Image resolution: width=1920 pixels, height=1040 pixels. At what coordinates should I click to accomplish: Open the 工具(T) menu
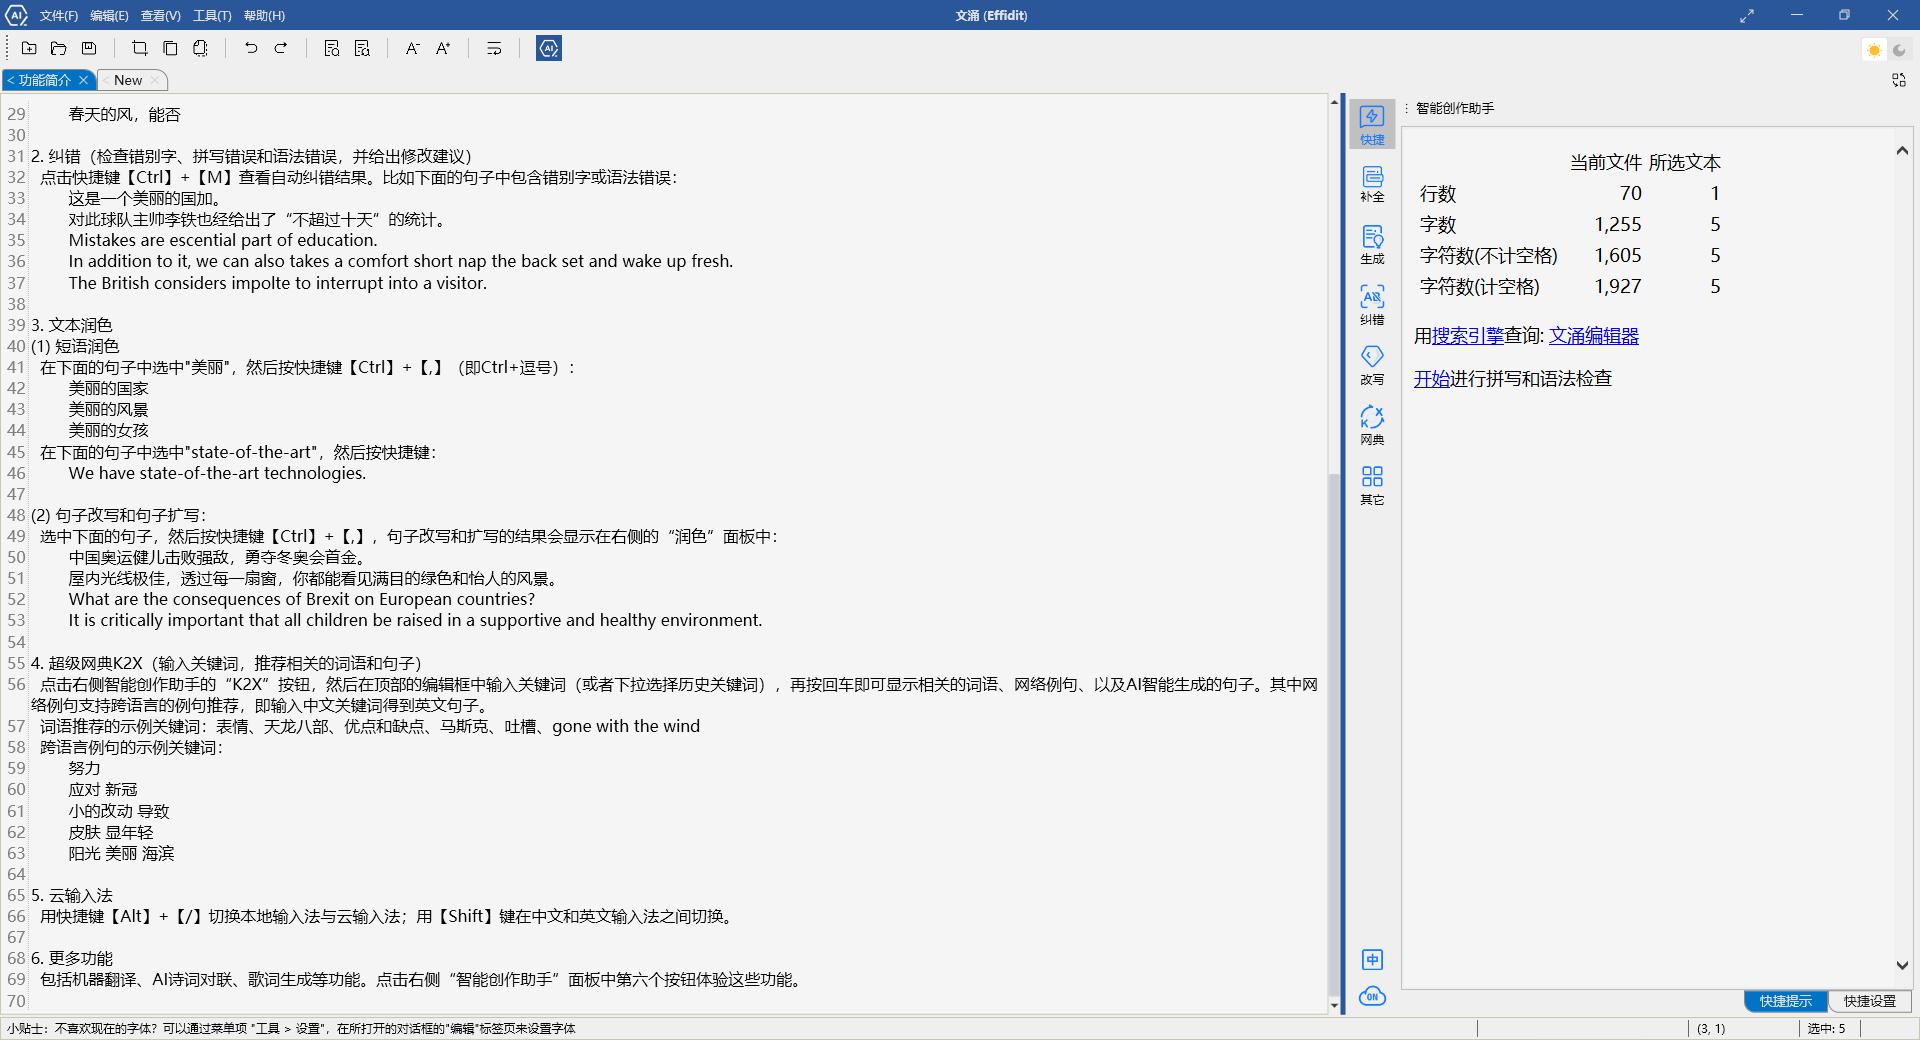click(x=210, y=15)
